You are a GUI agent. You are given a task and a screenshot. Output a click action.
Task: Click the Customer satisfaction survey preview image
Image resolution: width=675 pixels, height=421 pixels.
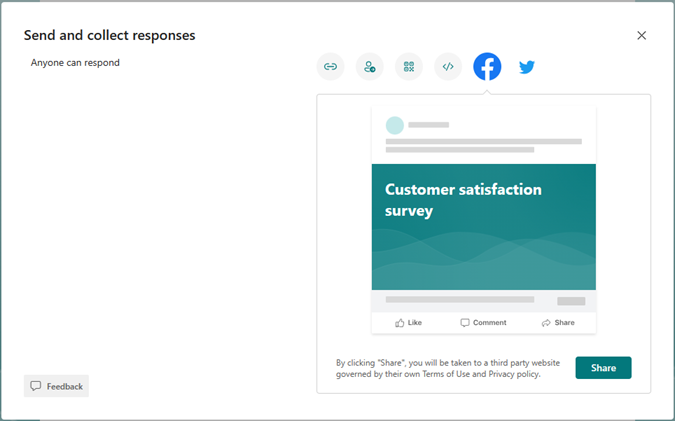click(x=484, y=227)
